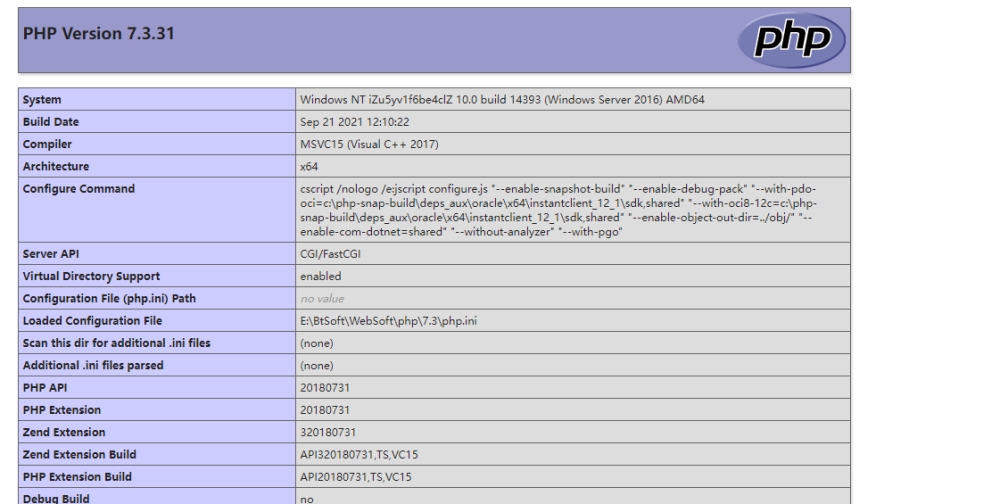Select the E:\BtSoft php.ini path
This screenshot has width=1000, height=504.
point(388,321)
